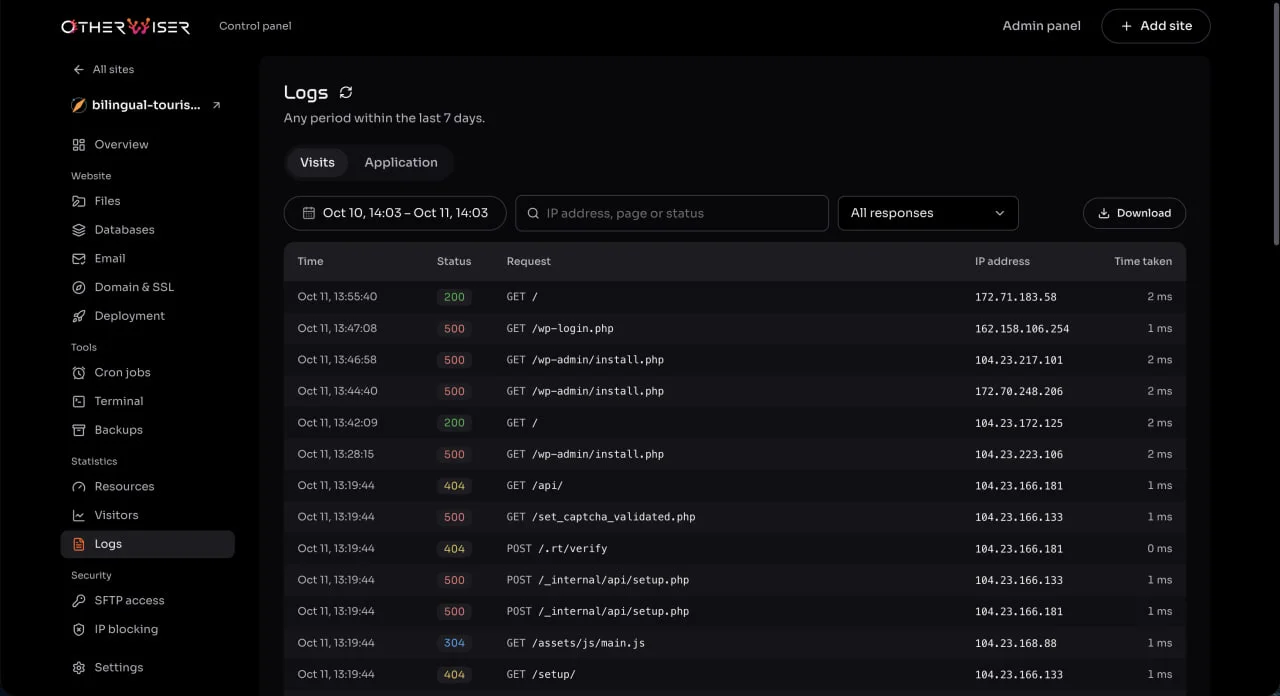The height and width of the screenshot is (696, 1280).
Task: Click GET /setup/ request
Action: point(541,675)
